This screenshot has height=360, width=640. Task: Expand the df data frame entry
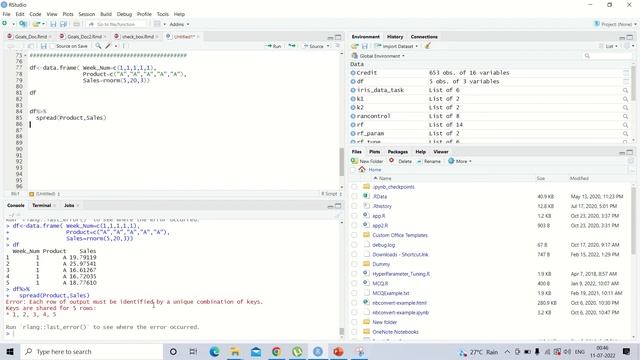click(x=353, y=81)
